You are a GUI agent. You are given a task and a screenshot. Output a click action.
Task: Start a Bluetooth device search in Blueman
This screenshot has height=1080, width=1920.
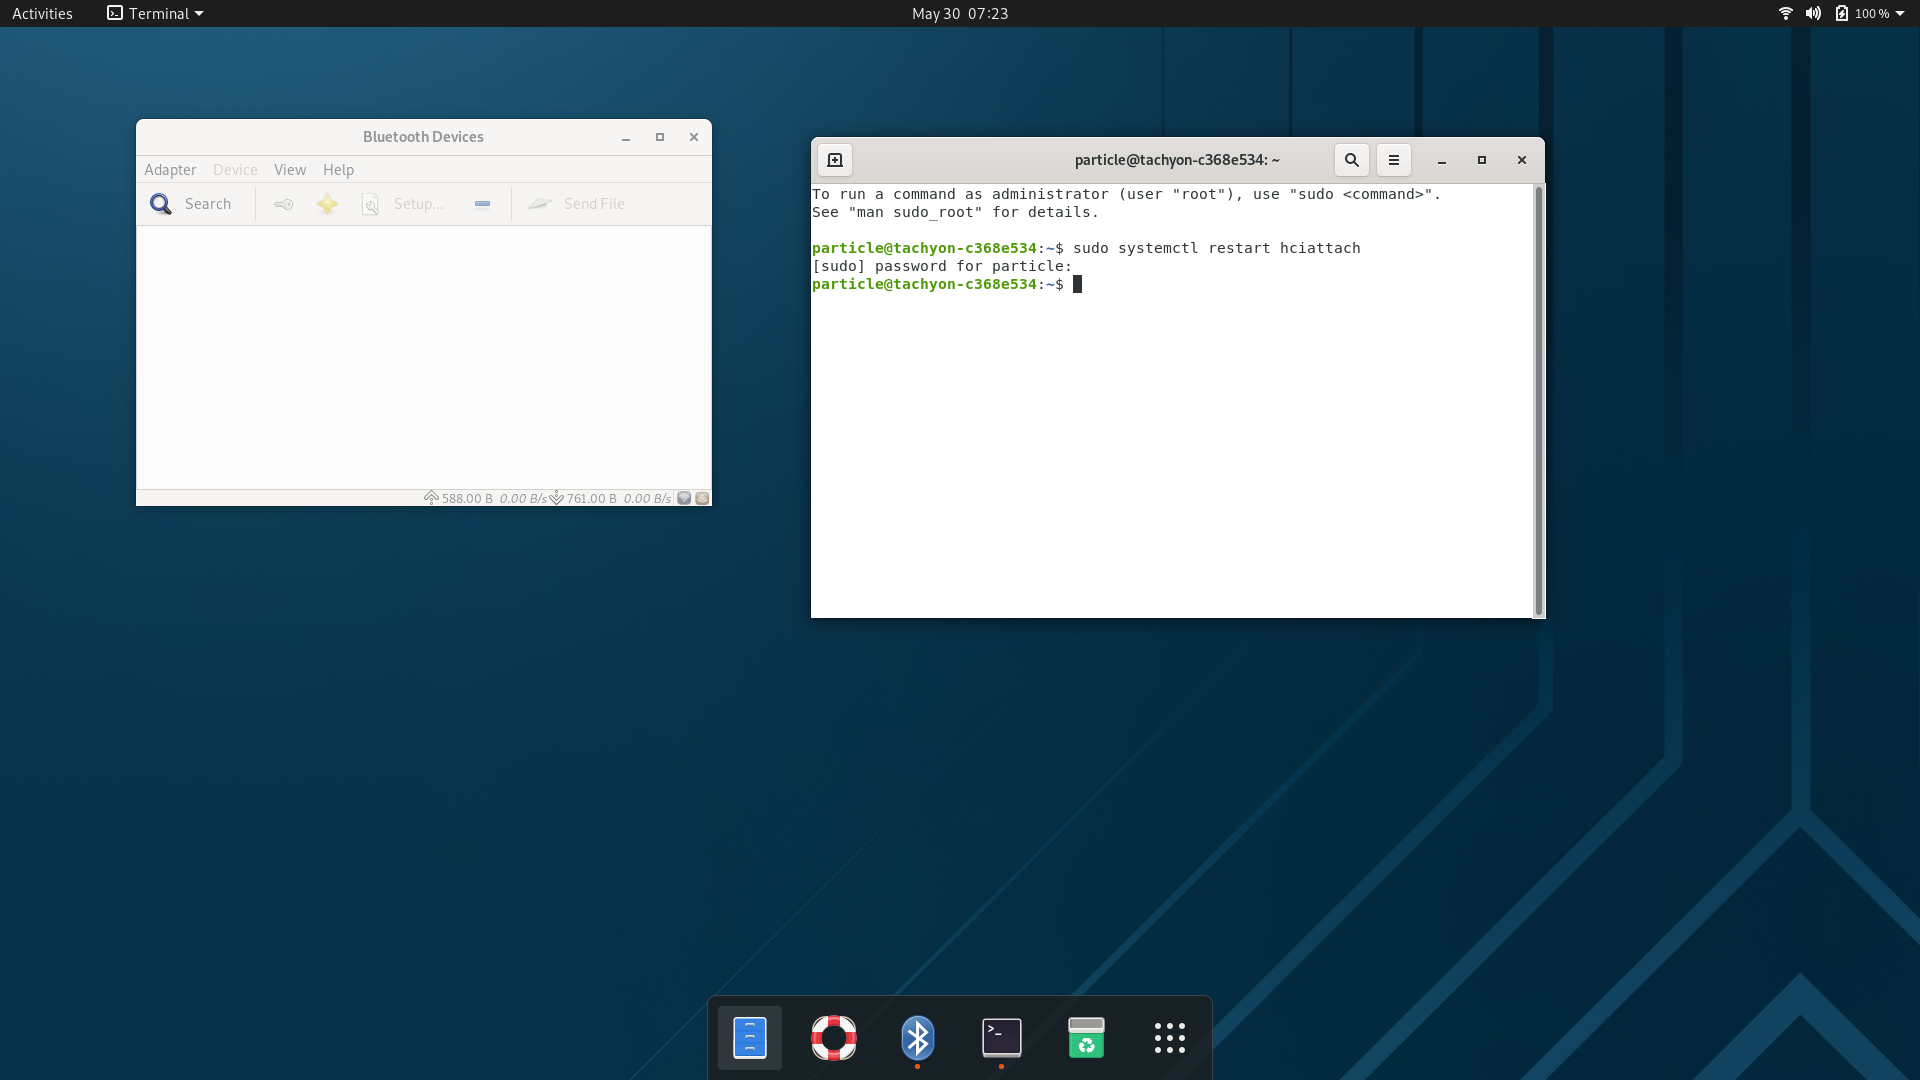pyautogui.click(x=190, y=204)
